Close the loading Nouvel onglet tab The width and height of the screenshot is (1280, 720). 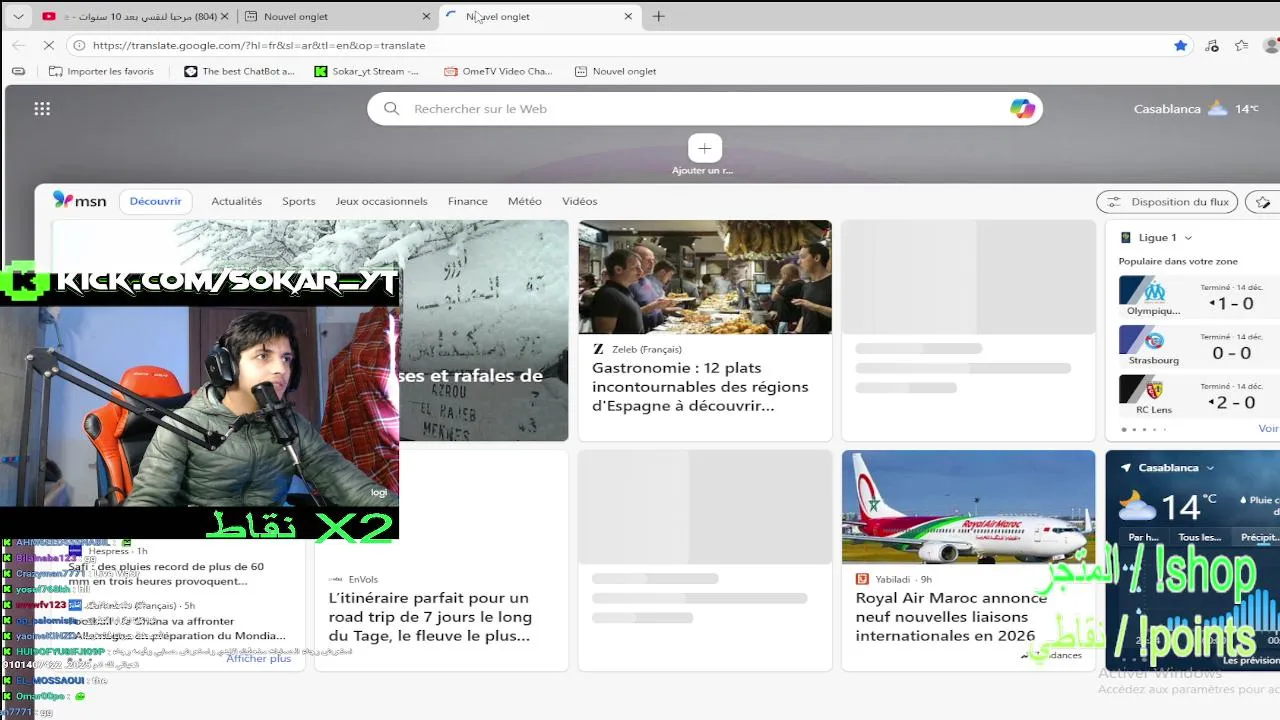(x=628, y=16)
